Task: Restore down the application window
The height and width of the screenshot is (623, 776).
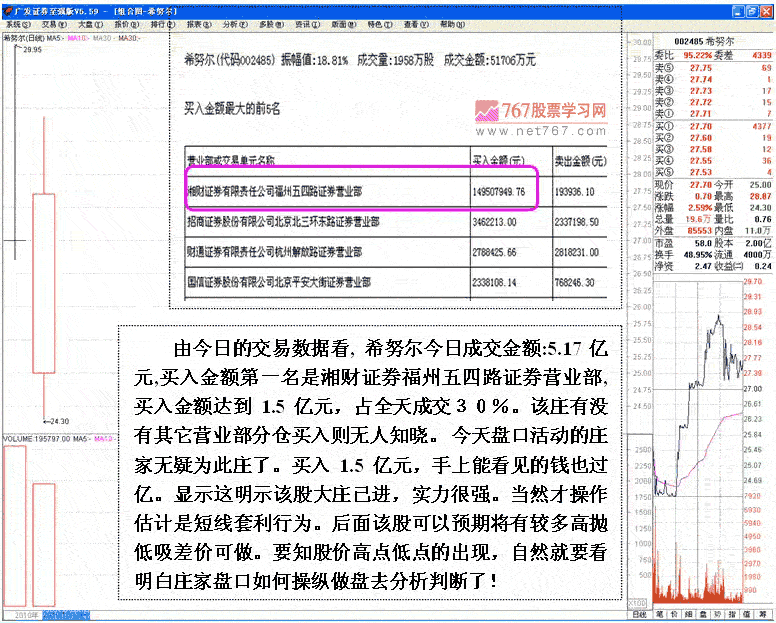Action: point(752,9)
